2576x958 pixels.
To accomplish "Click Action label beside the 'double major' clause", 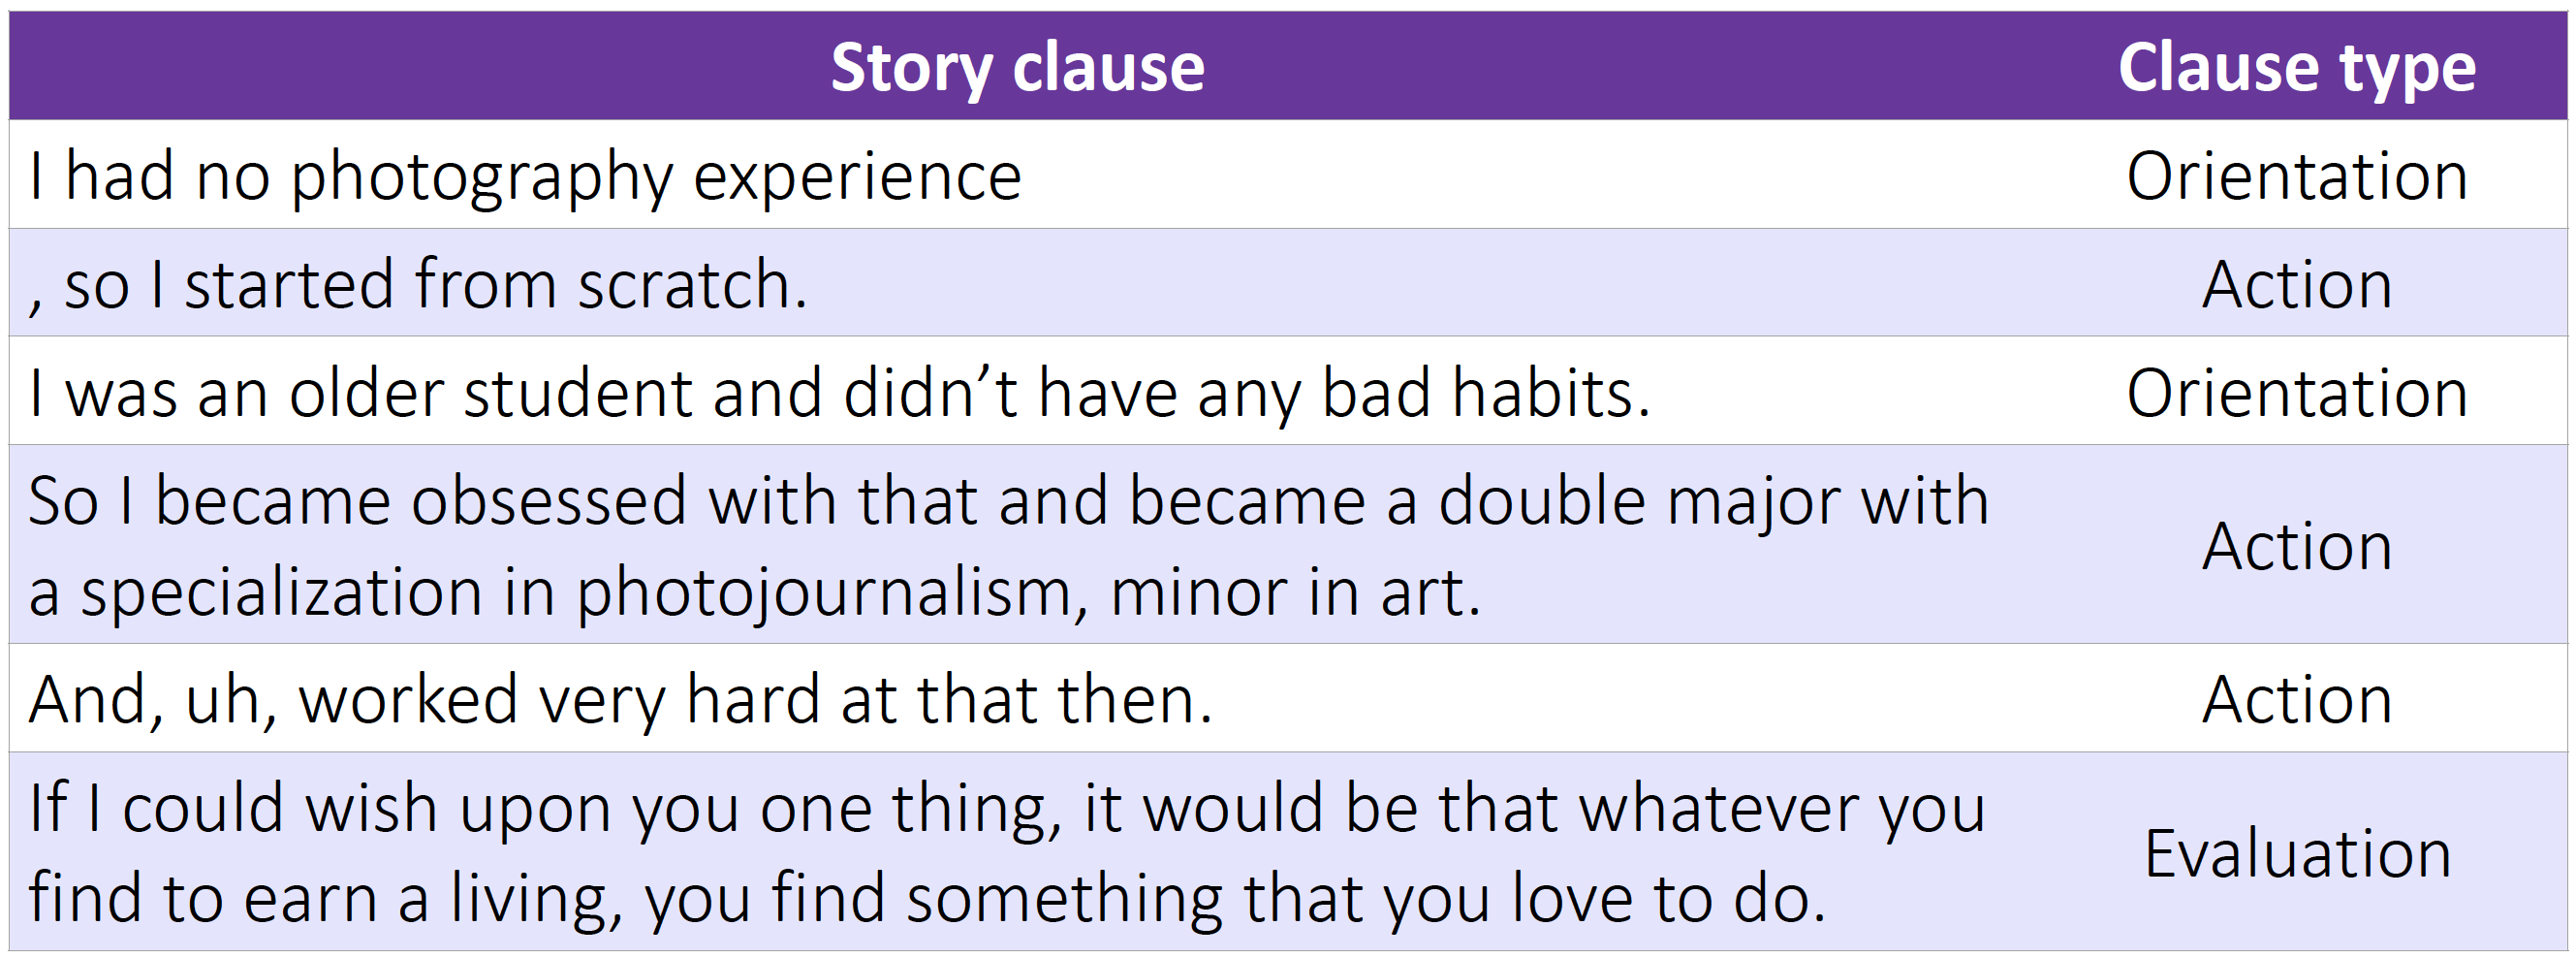I will [2296, 546].
